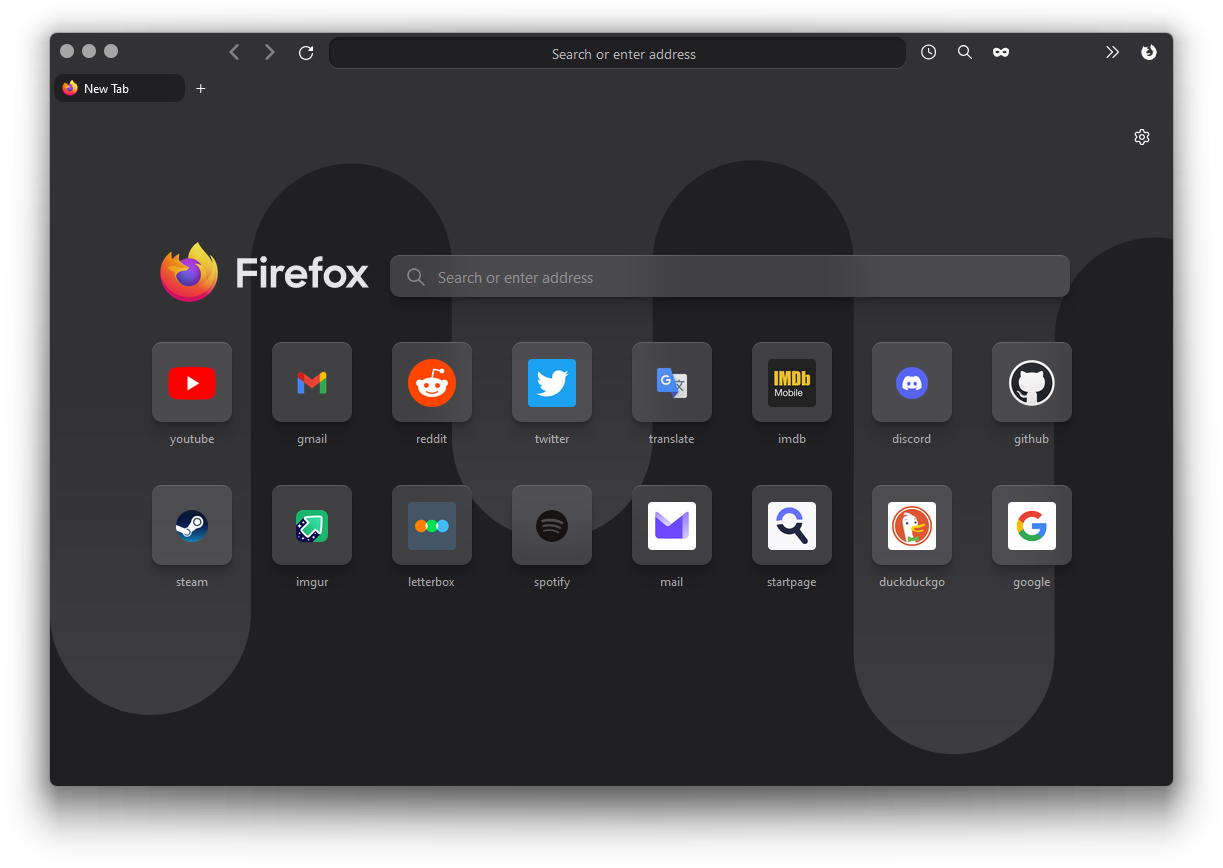Image resolution: width=1223 pixels, height=868 pixels.
Task: Open the gmail shortcut tile
Action: coord(312,382)
